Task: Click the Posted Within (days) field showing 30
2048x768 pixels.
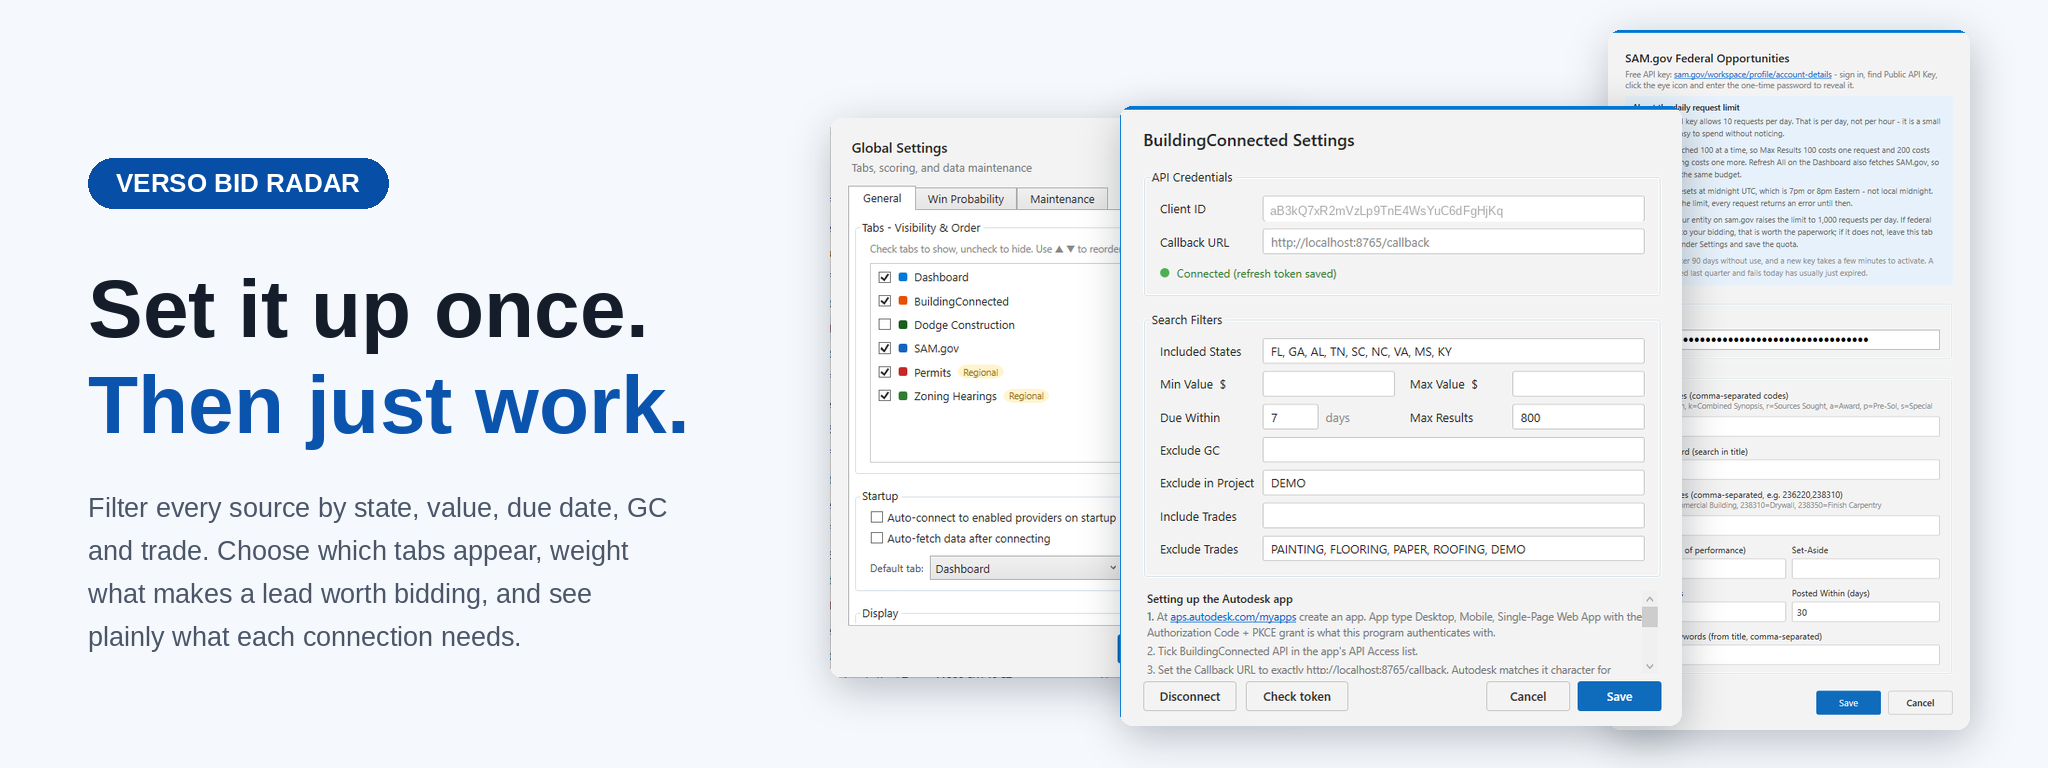Action: click(1865, 612)
